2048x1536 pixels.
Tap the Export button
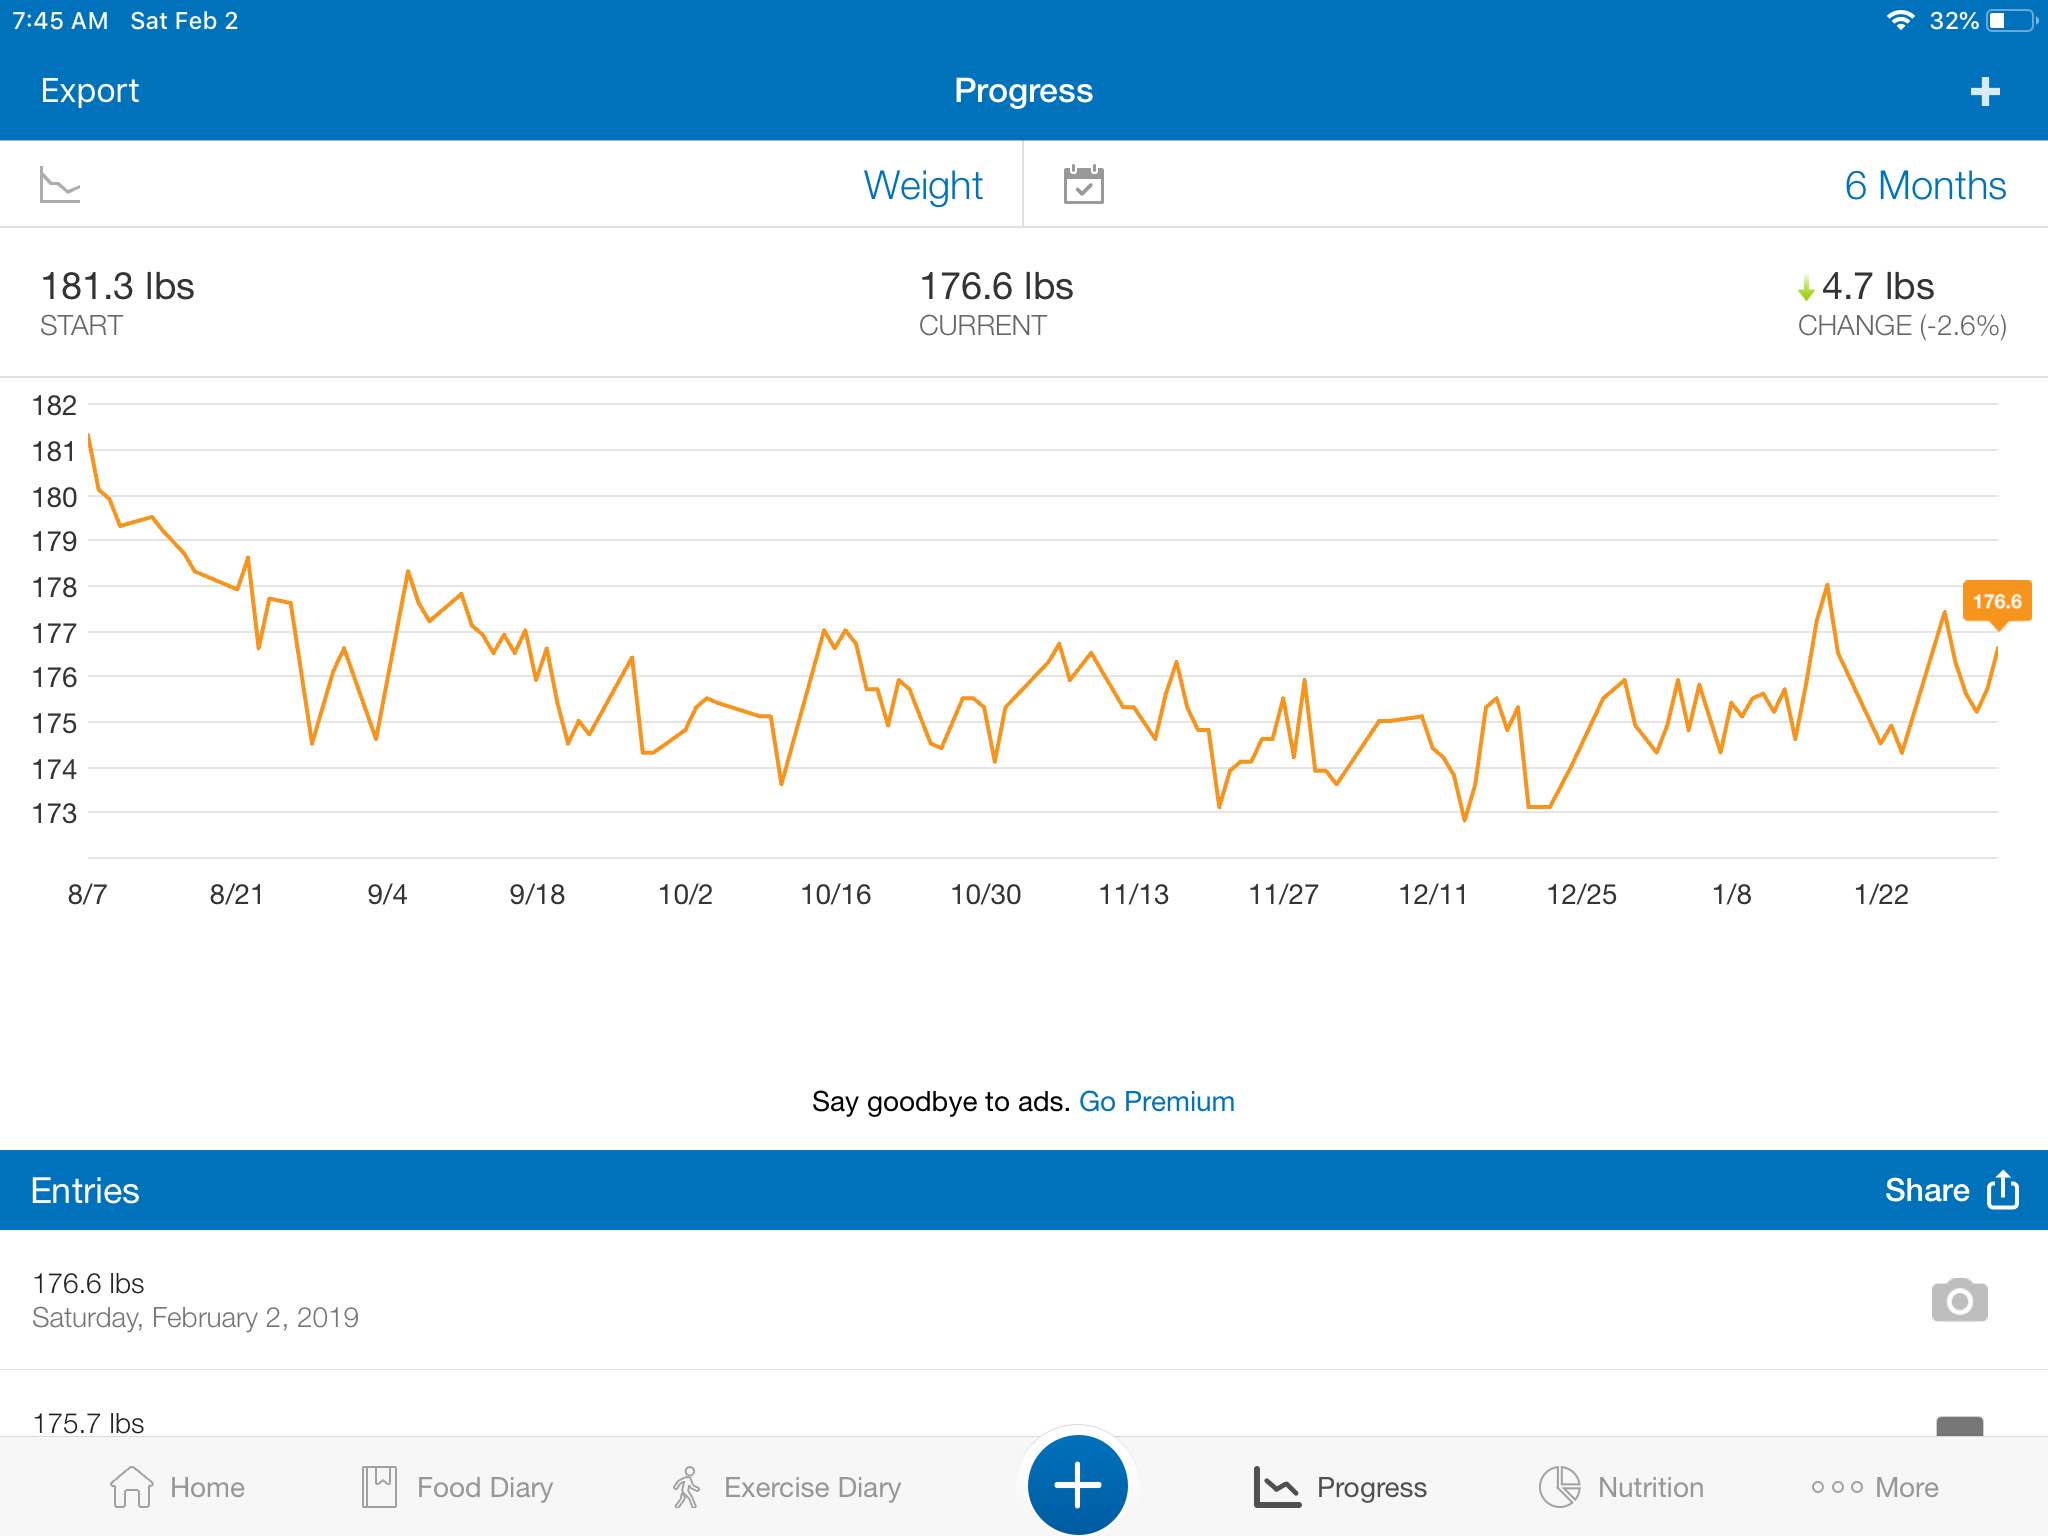tap(90, 91)
